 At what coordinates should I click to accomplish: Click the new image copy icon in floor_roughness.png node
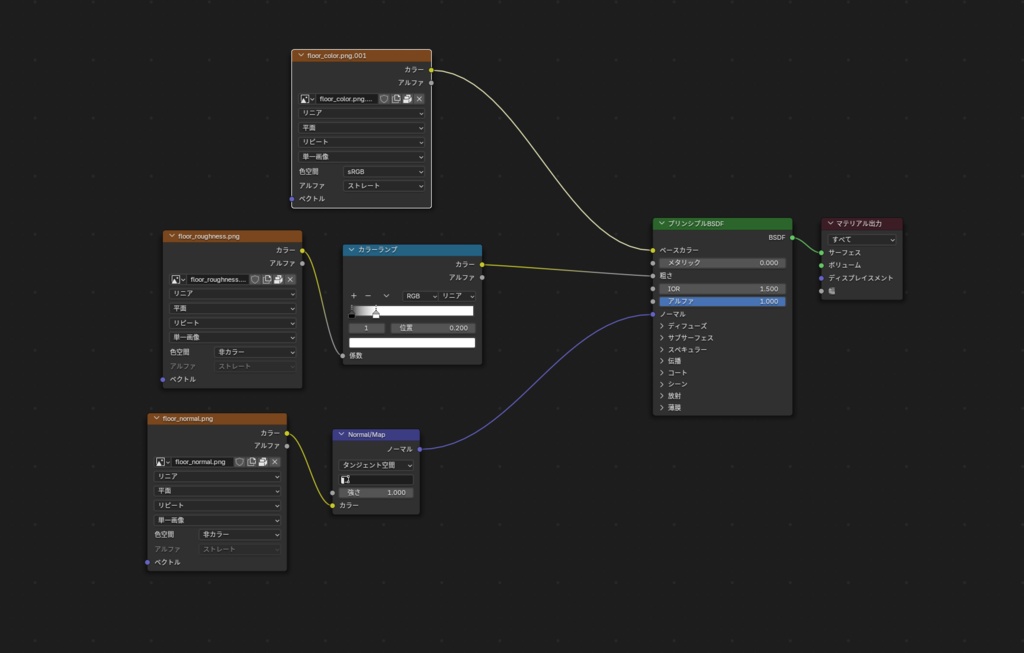click(267, 279)
